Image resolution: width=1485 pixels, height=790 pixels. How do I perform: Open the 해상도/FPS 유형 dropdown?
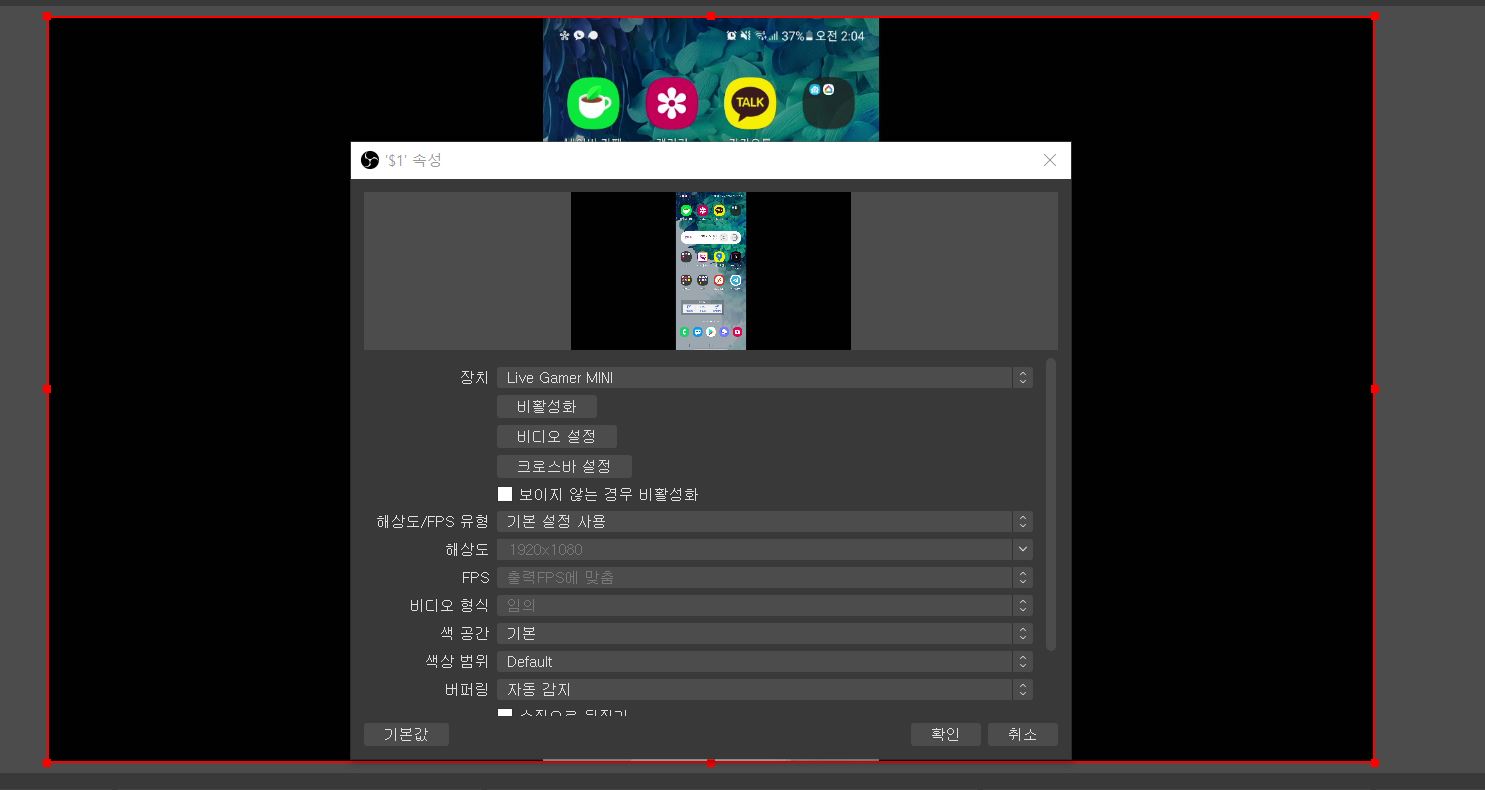(x=764, y=521)
